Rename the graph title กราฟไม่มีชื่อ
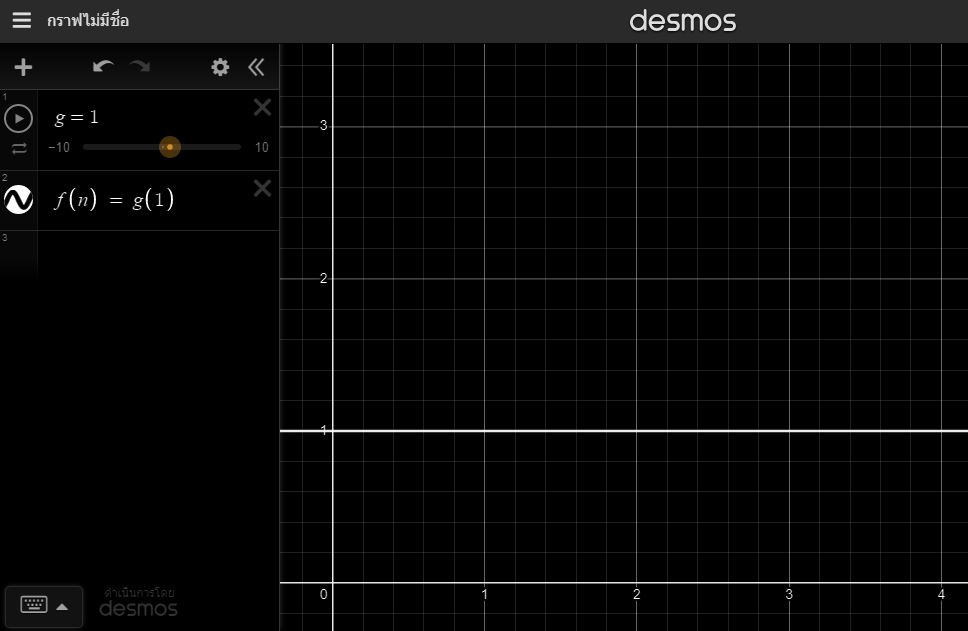 click(x=88, y=21)
